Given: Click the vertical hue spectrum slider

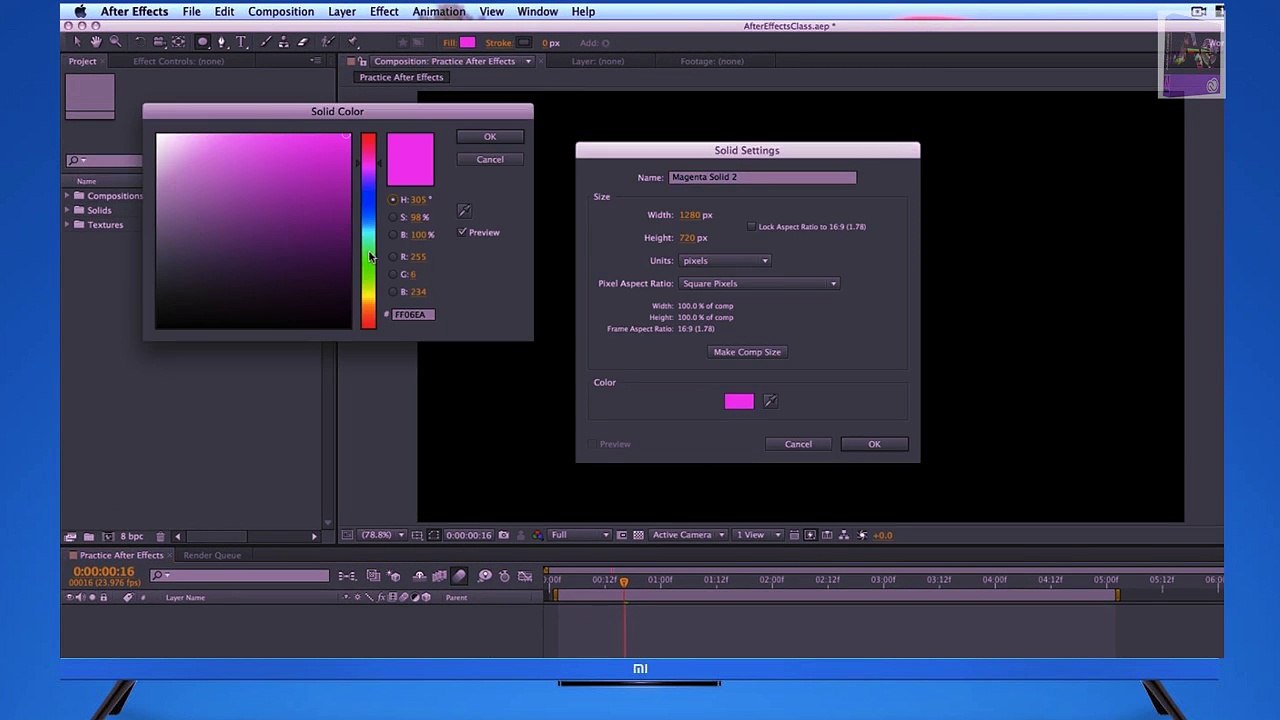Looking at the screenshot, I should tap(368, 230).
